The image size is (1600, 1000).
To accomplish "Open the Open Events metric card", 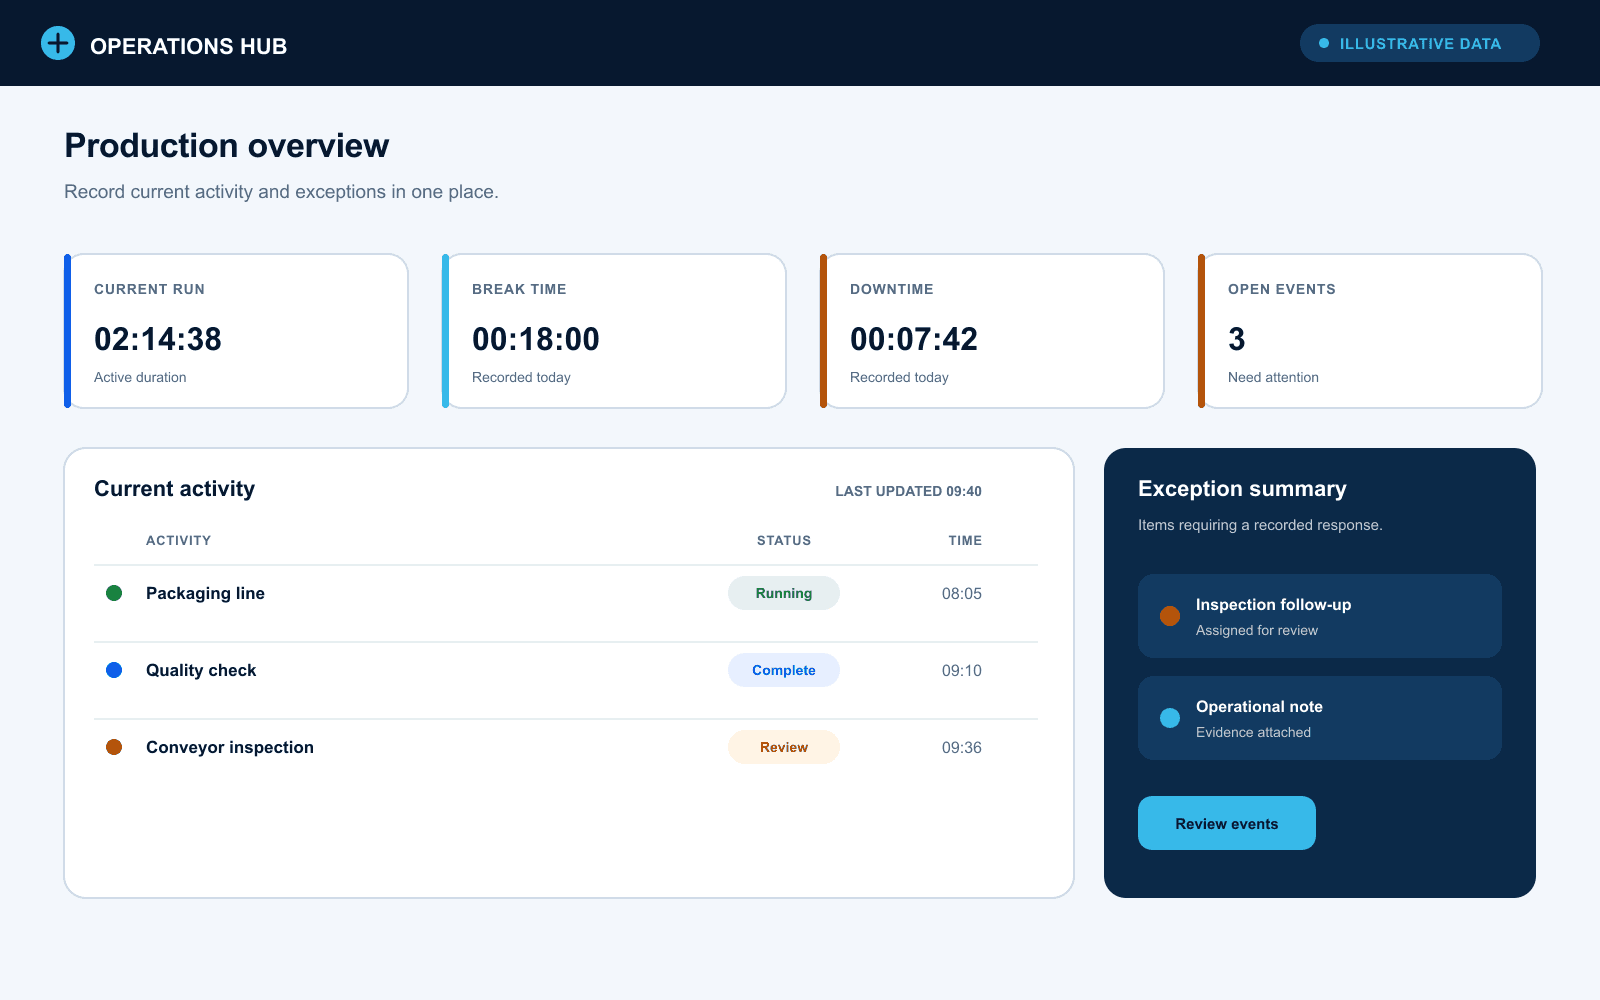I will 1370,331.
